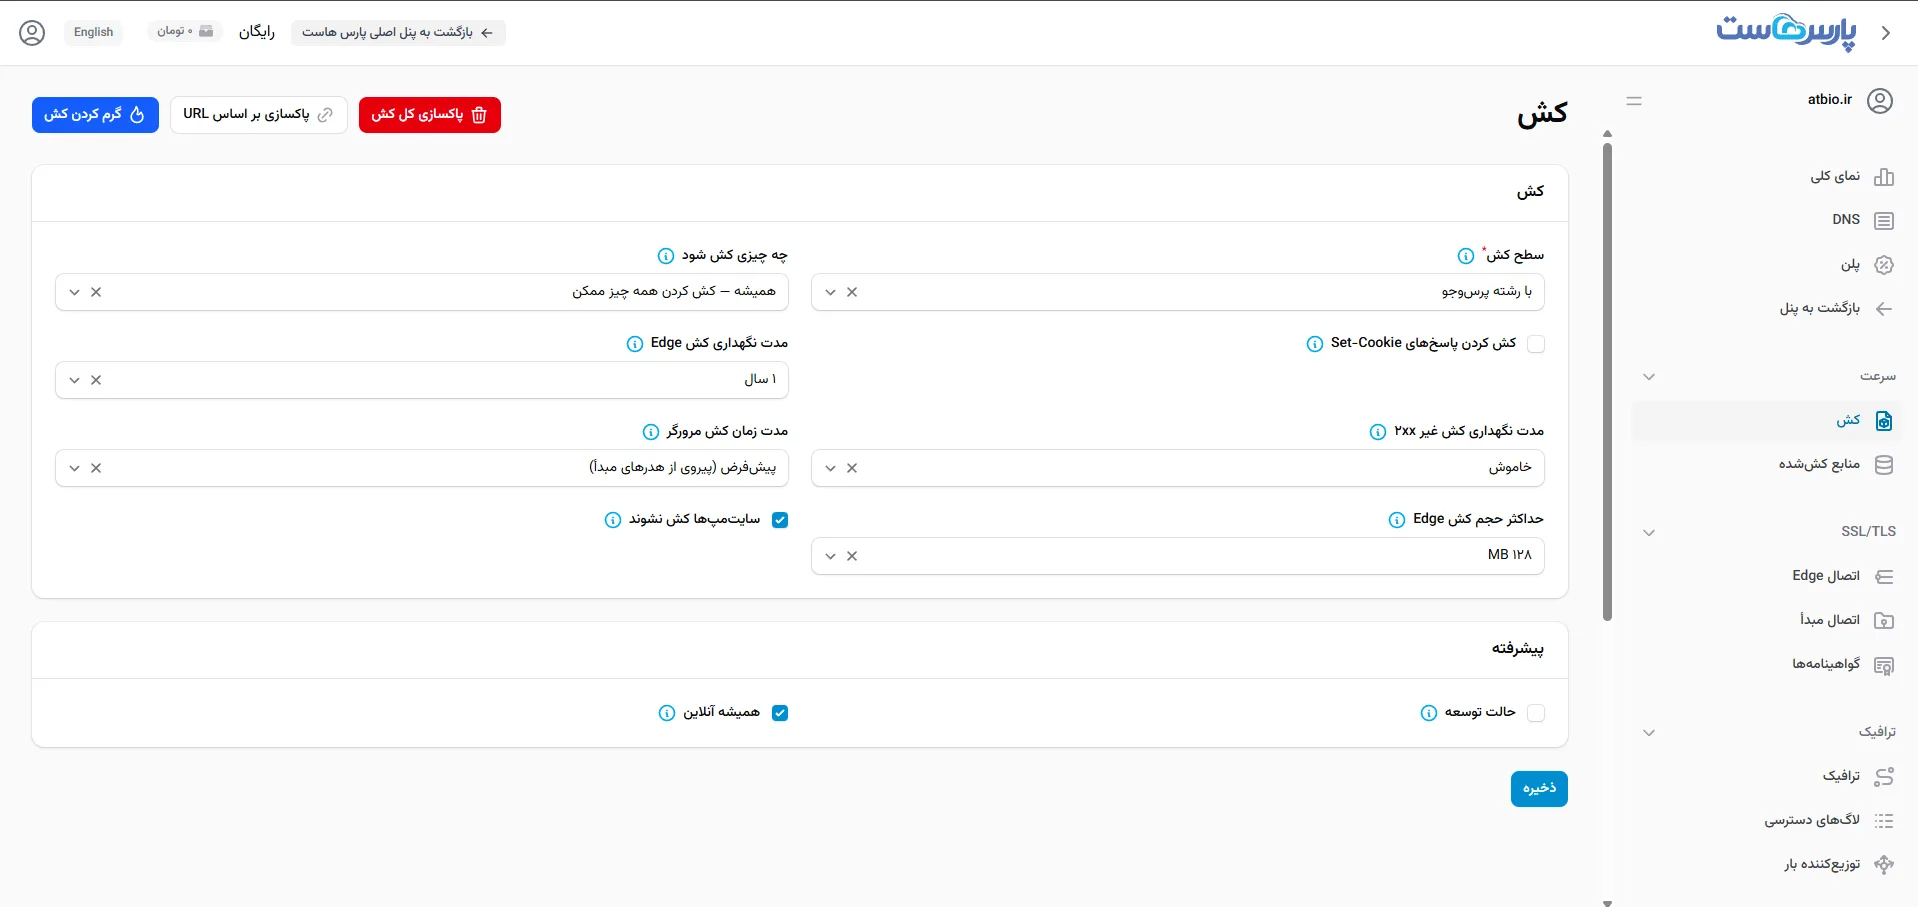Collapse the sidebar with the hamburger icon
This screenshot has width=1918, height=907.
pyautogui.click(x=1634, y=101)
